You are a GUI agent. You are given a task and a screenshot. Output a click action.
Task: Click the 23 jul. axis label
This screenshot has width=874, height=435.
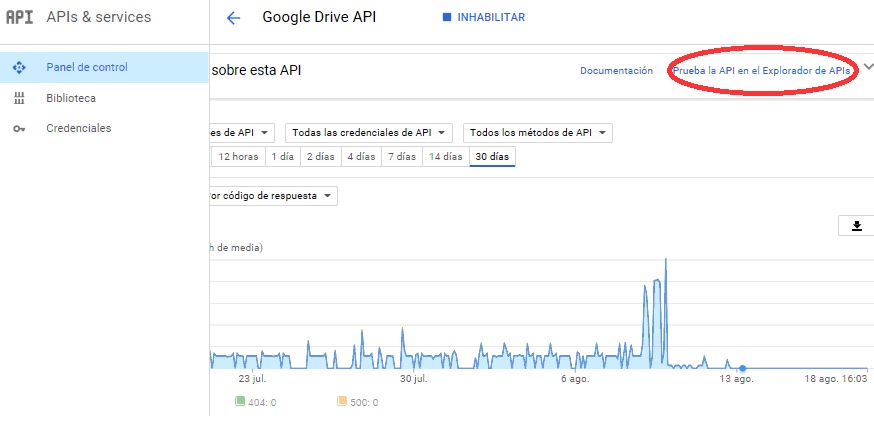click(x=252, y=379)
